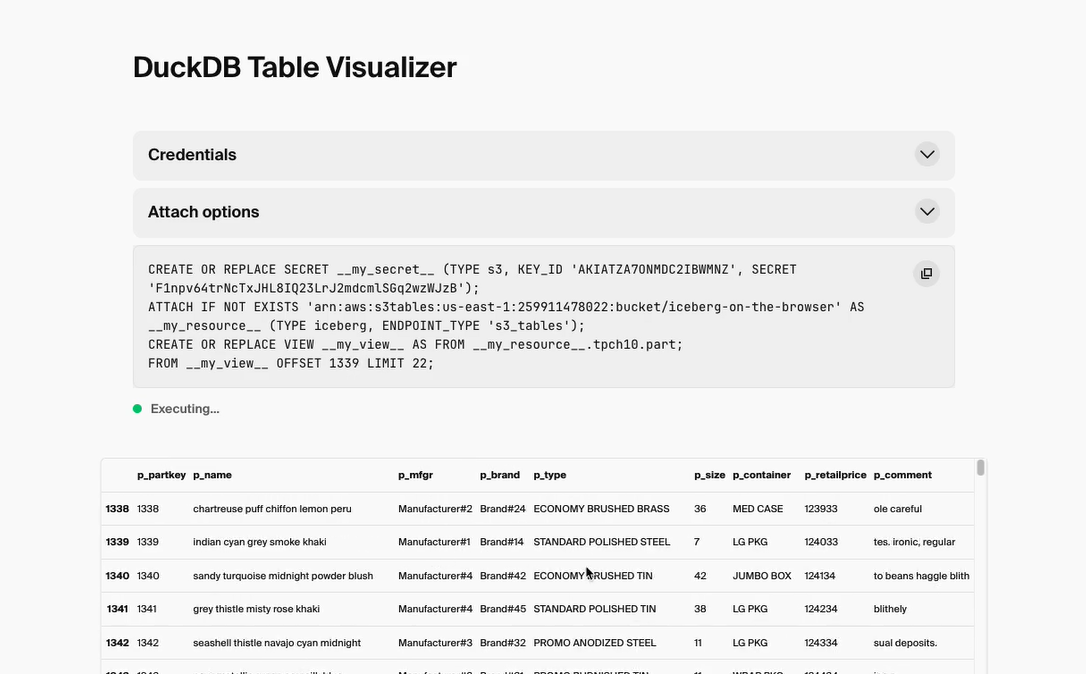This screenshot has width=1086, height=674.
Task: Select the p_mfgr column header
Action: click(415, 475)
